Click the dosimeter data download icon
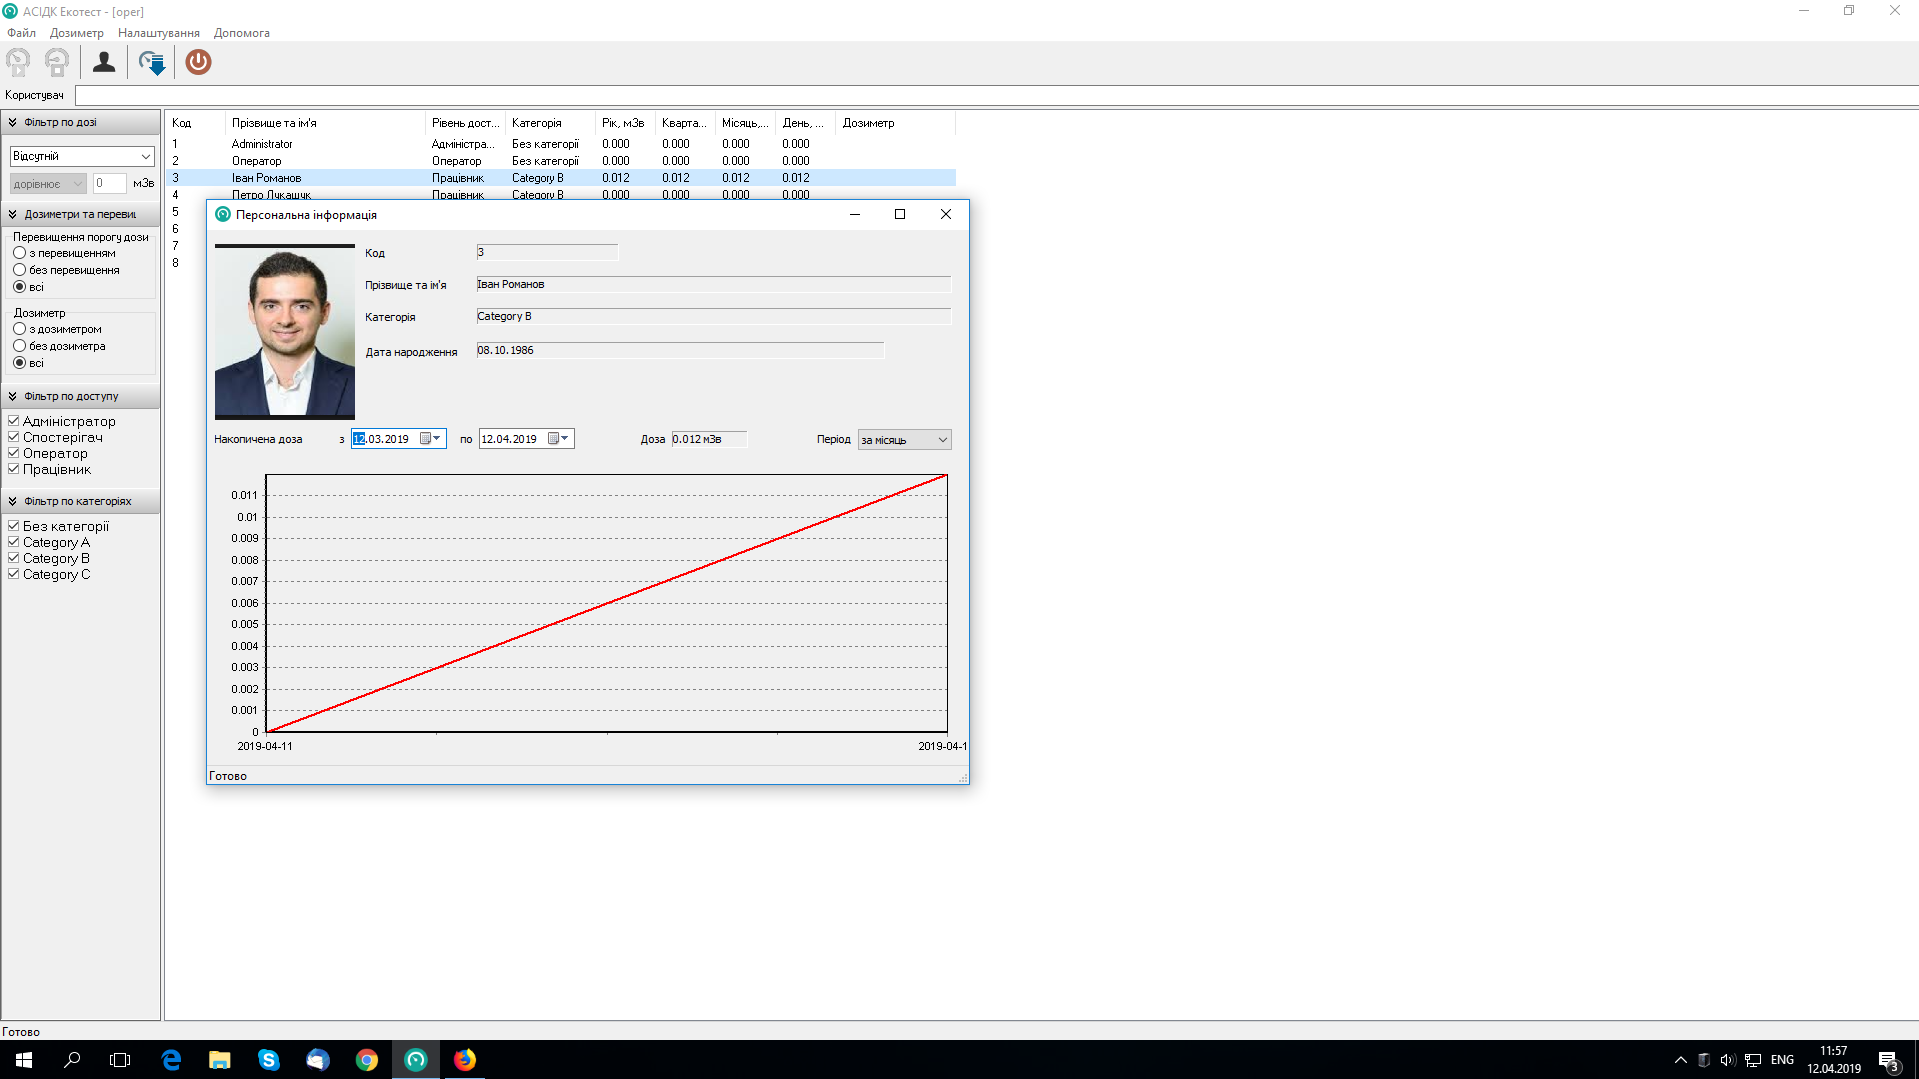This screenshot has height=1079, width=1919. 152,62
